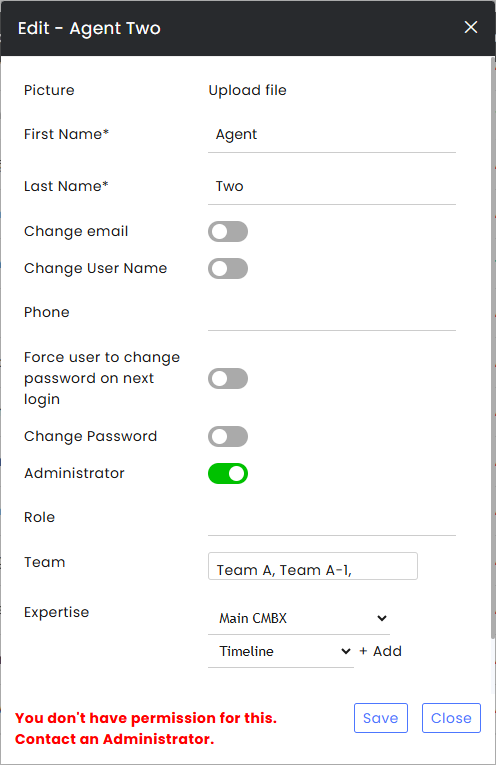Open the Main CMBX expertise dropdown
The image size is (496, 765).
click(x=299, y=618)
